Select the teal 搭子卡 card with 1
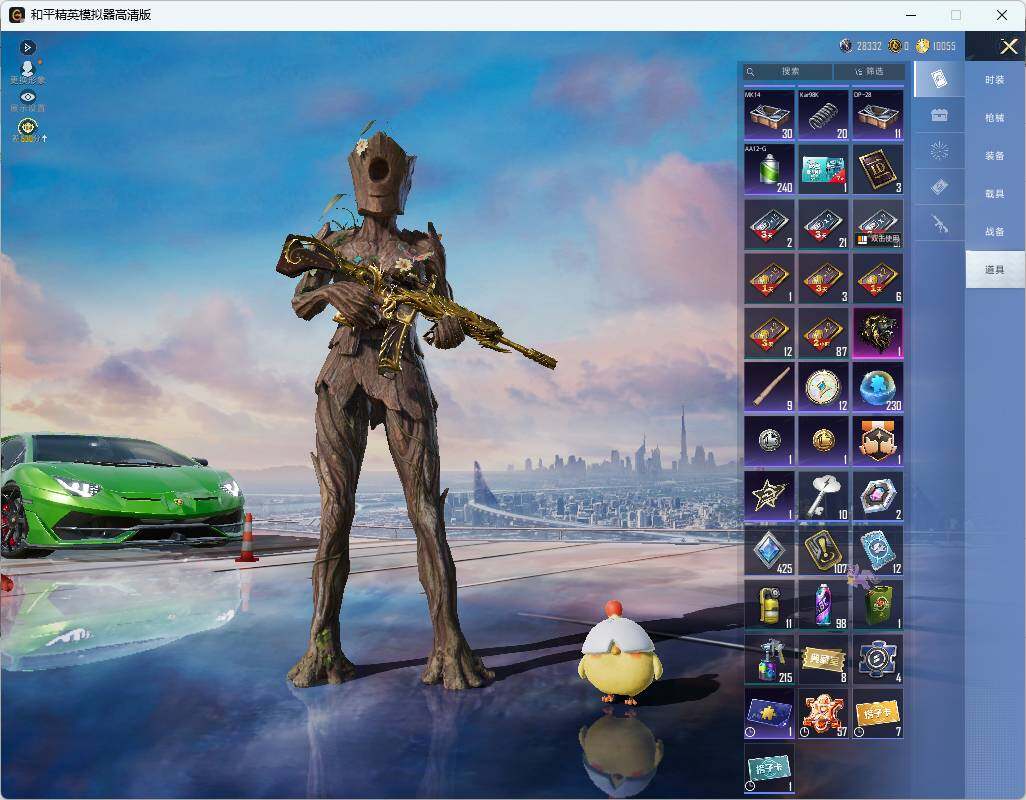The height and width of the screenshot is (800, 1026). coord(770,769)
